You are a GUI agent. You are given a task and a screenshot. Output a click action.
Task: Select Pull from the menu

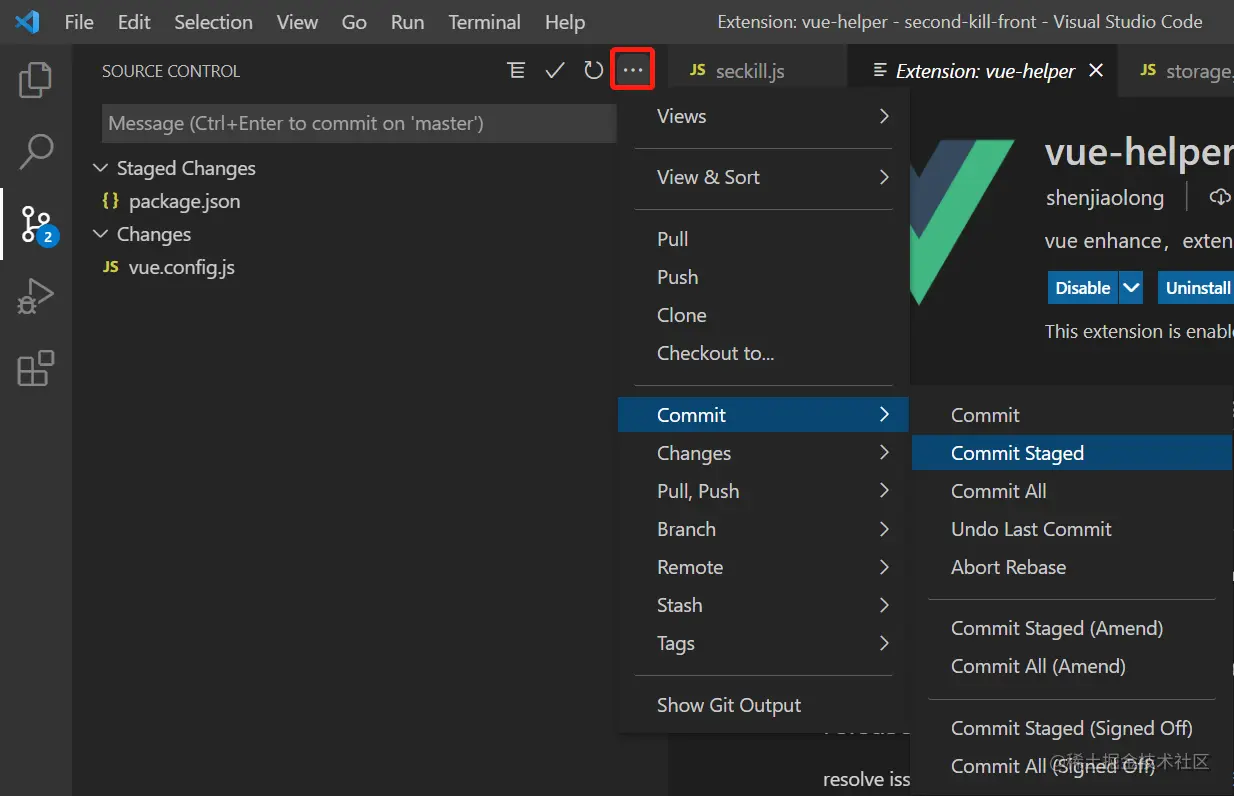point(764,239)
